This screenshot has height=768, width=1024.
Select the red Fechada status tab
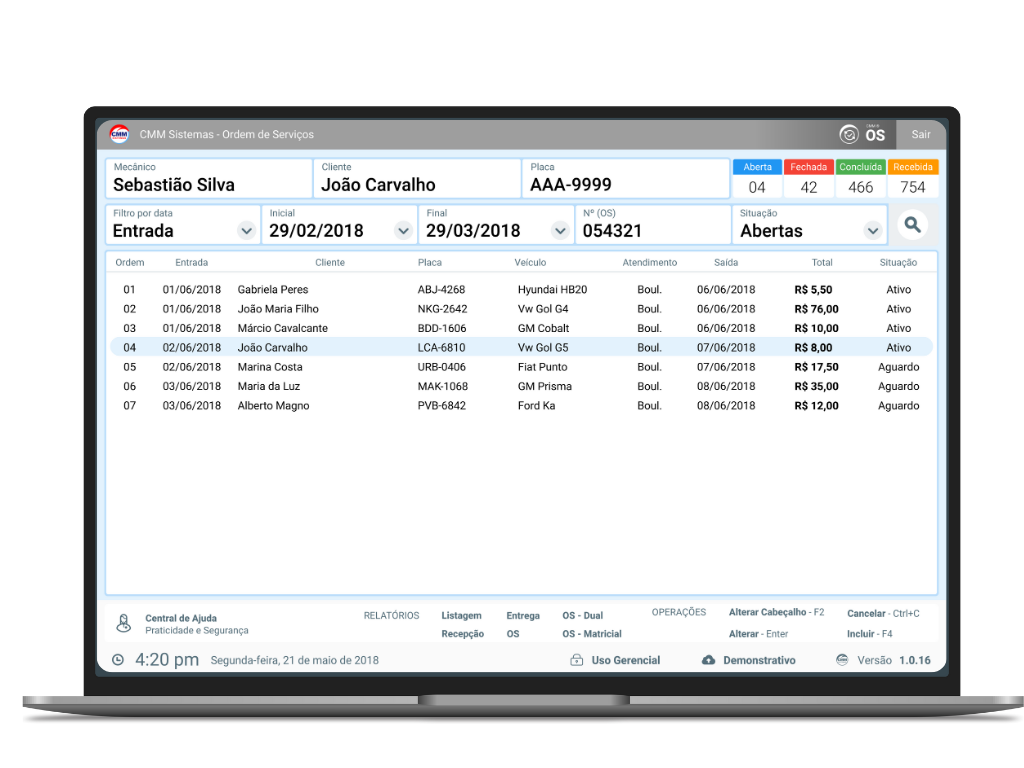(x=808, y=167)
